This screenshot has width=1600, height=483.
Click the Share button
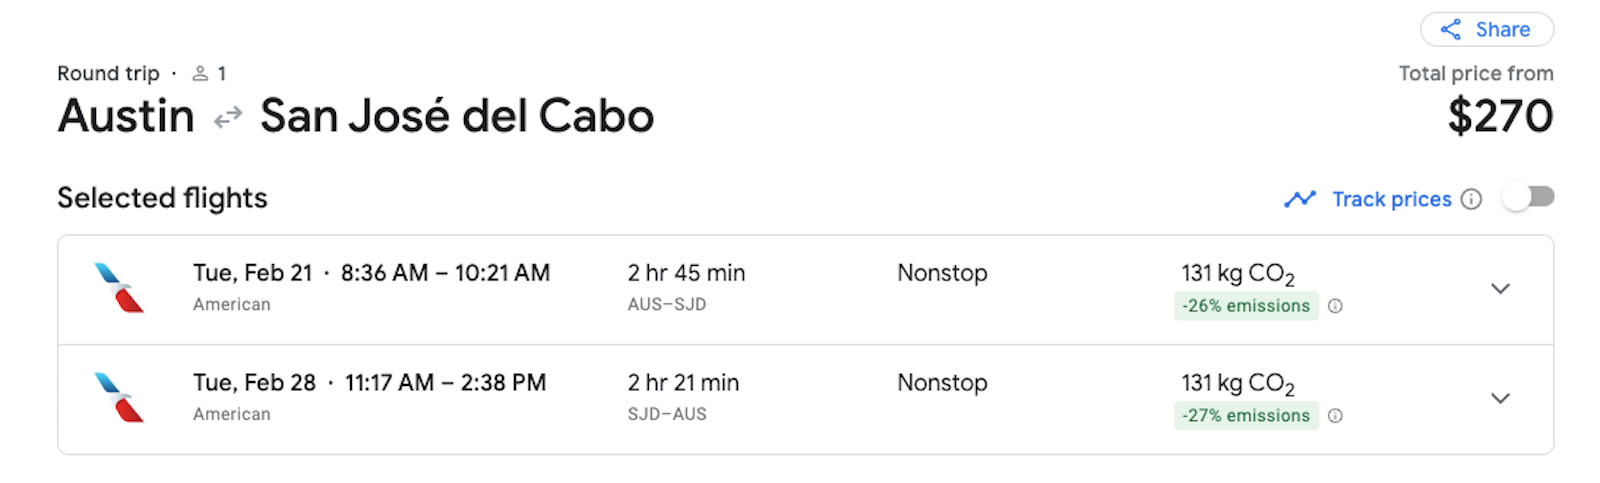coord(1487,29)
